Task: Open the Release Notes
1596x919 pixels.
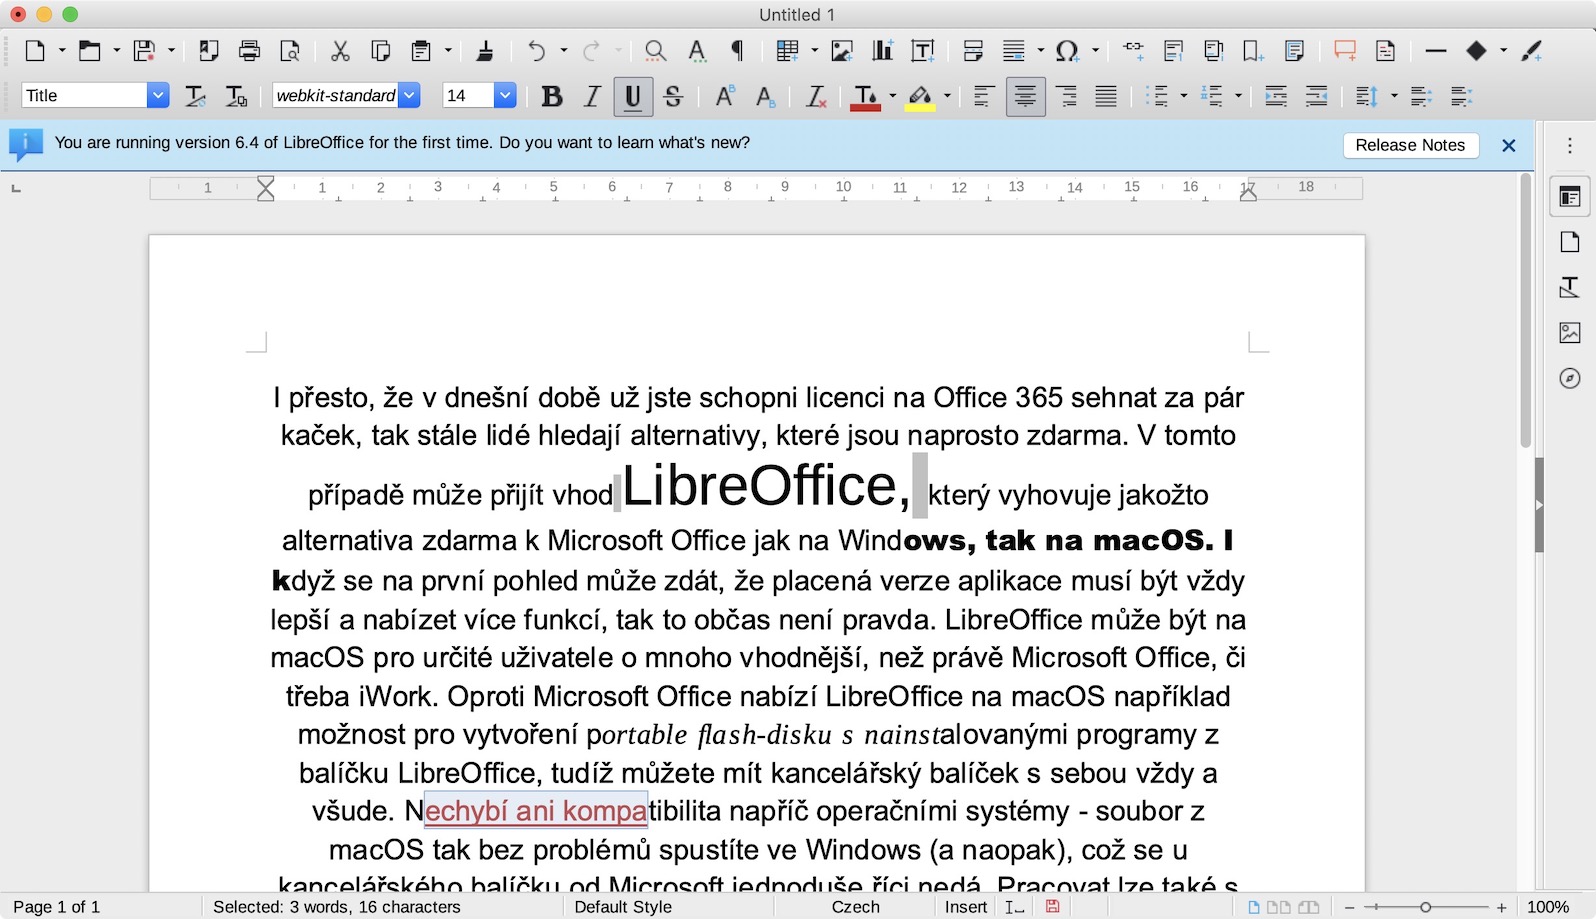Action: [x=1410, y=145]
